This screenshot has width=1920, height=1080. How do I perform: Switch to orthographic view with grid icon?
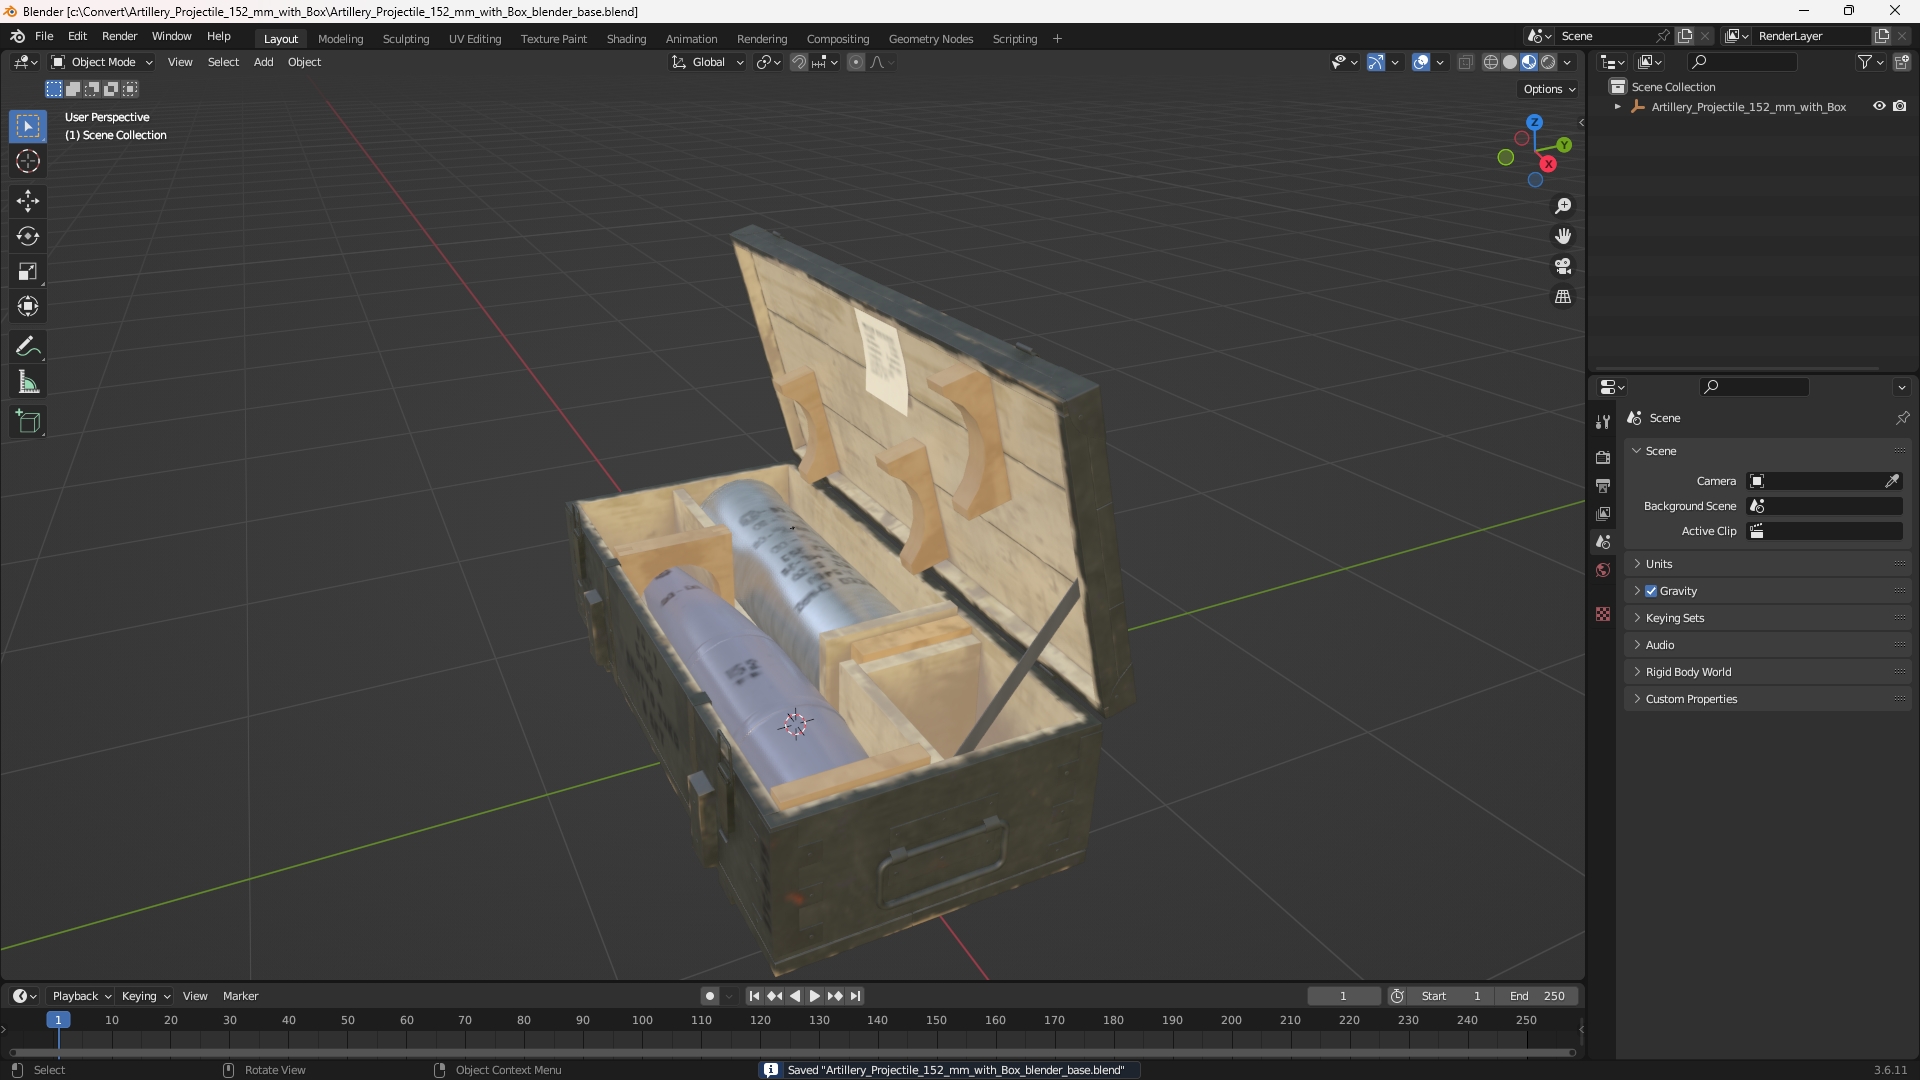(x=1563, y=297)
